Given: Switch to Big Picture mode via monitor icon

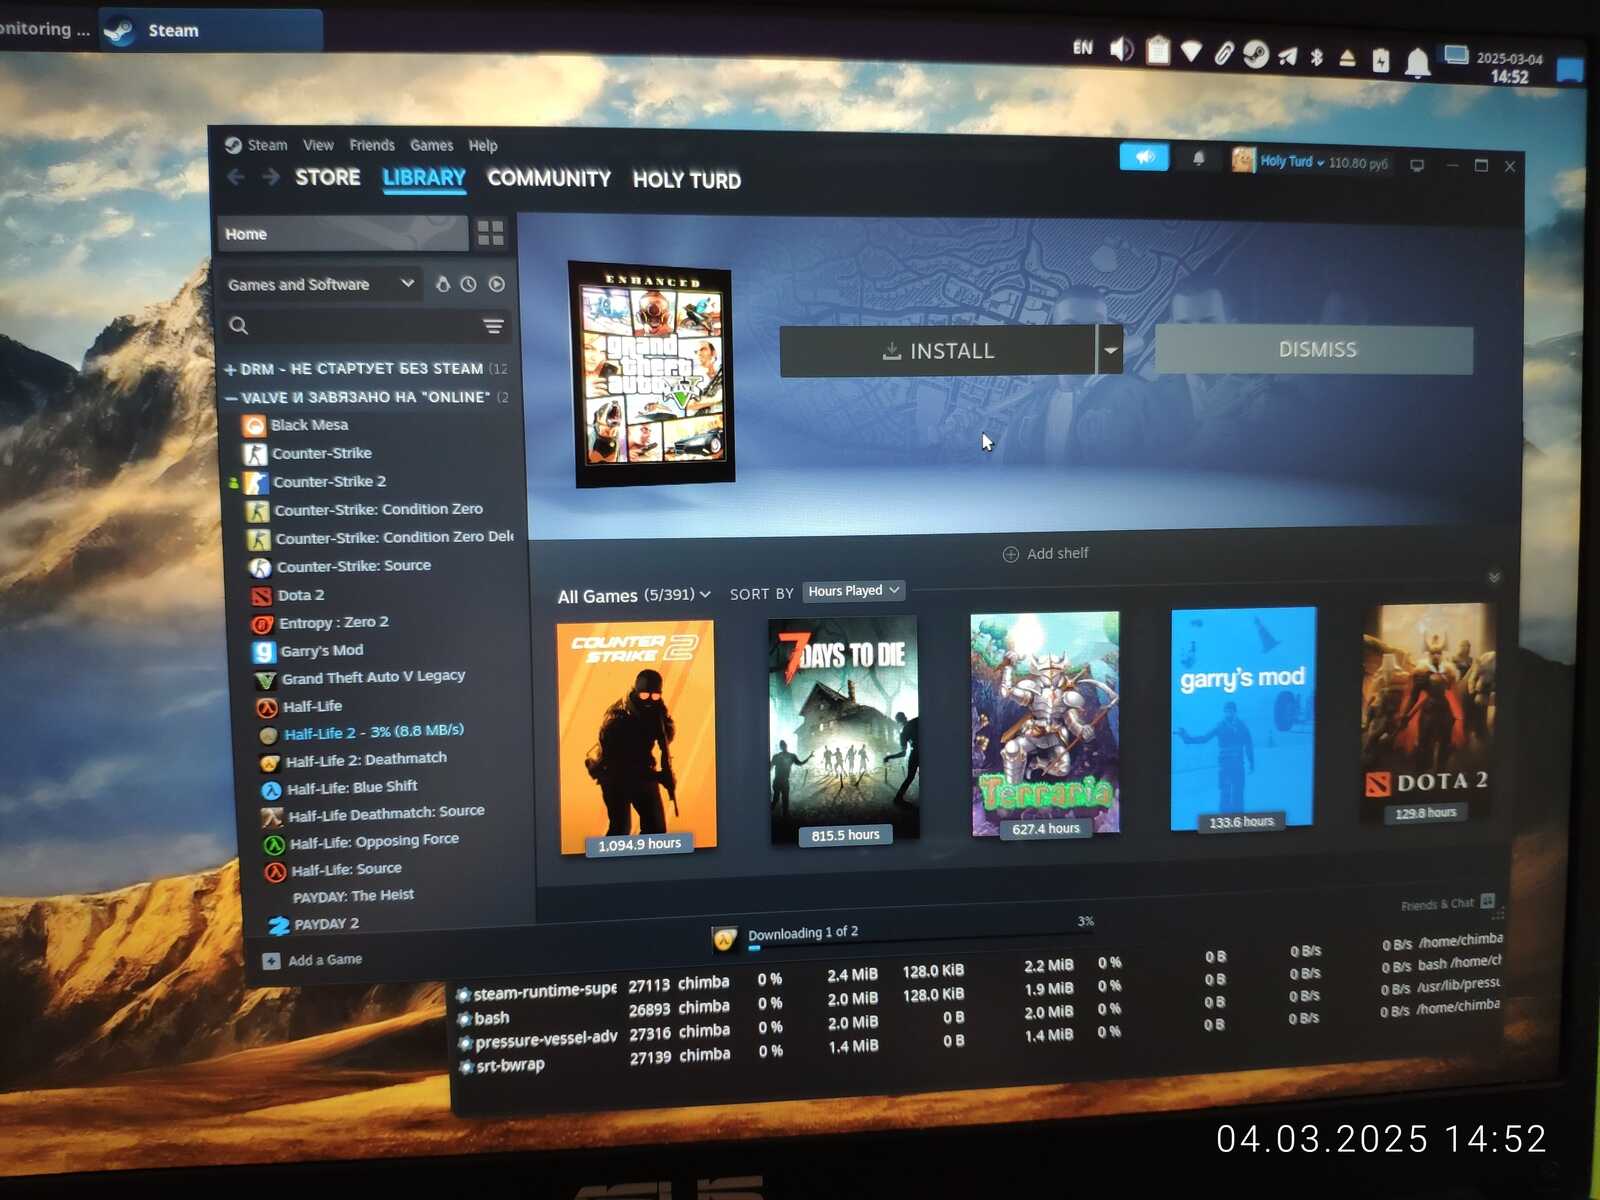Looking at the screenshot, I should (1417, 165).
